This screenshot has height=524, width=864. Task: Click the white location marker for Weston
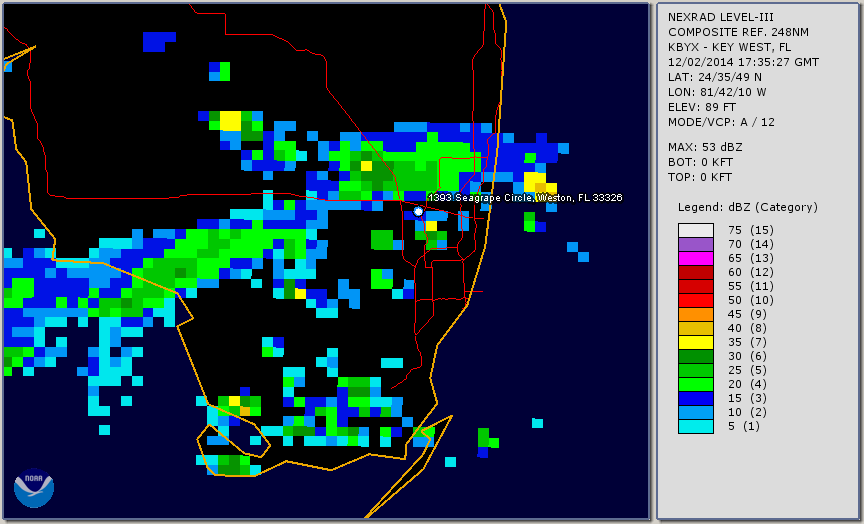(x=418, y=211)
